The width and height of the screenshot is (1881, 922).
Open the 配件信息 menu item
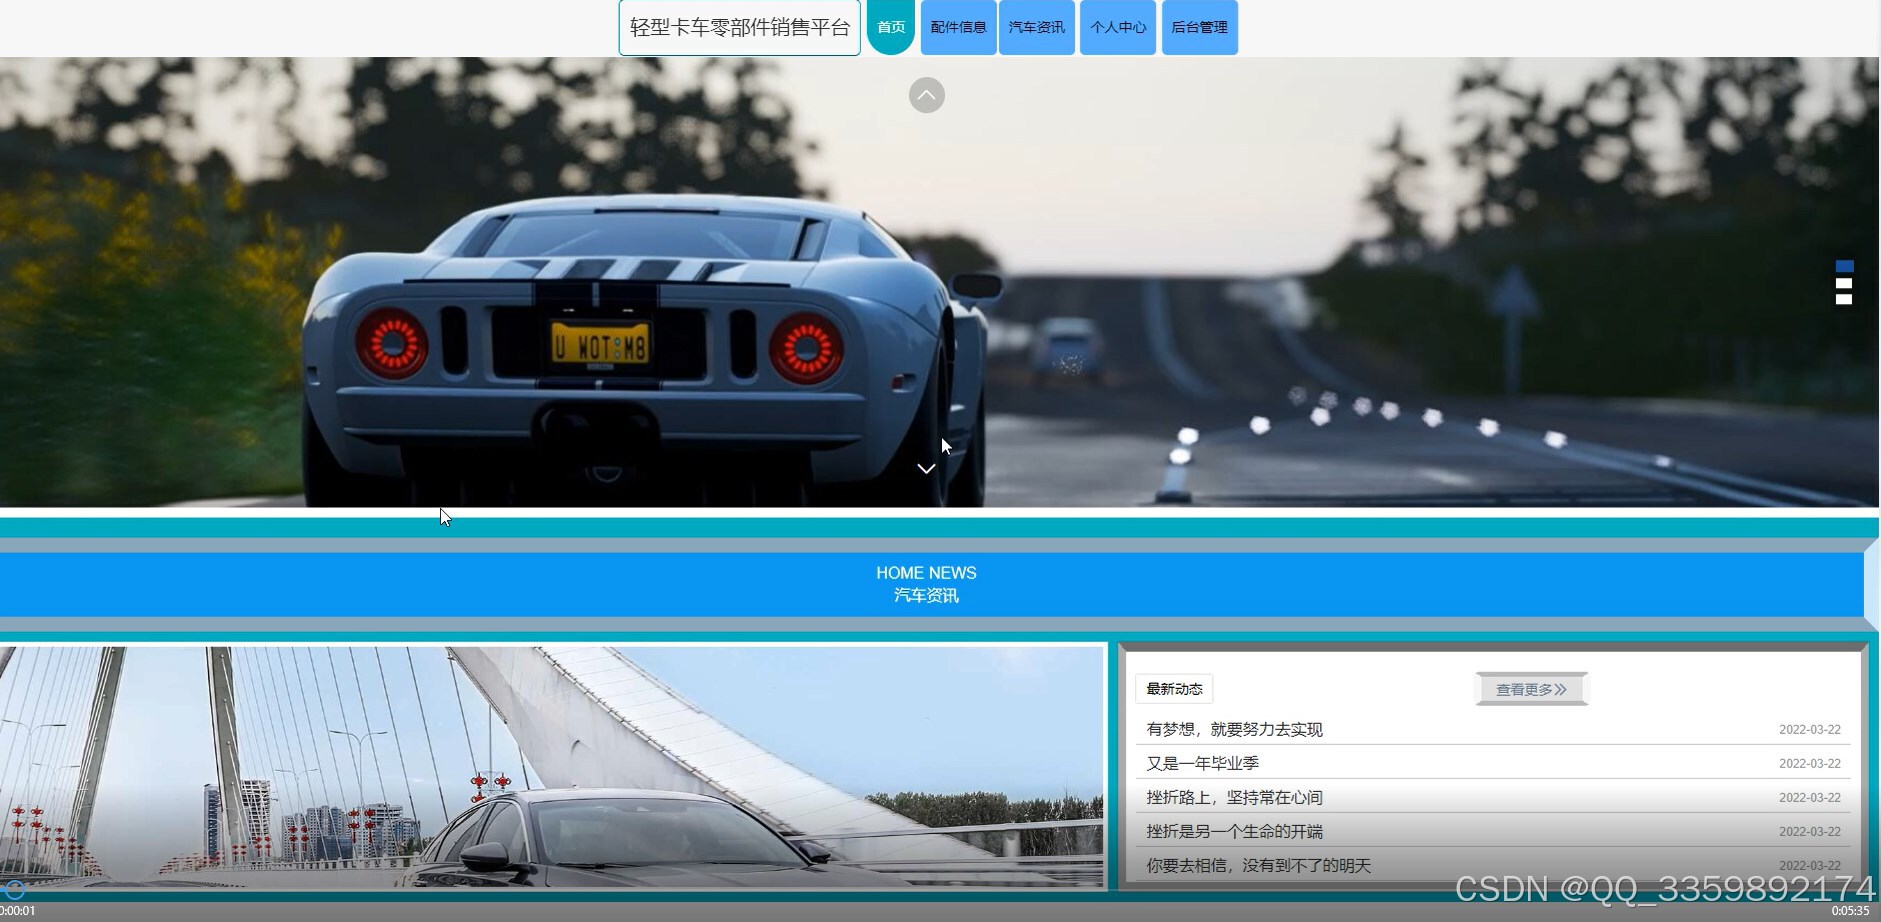pyautogui.click(x=957, y=27)
